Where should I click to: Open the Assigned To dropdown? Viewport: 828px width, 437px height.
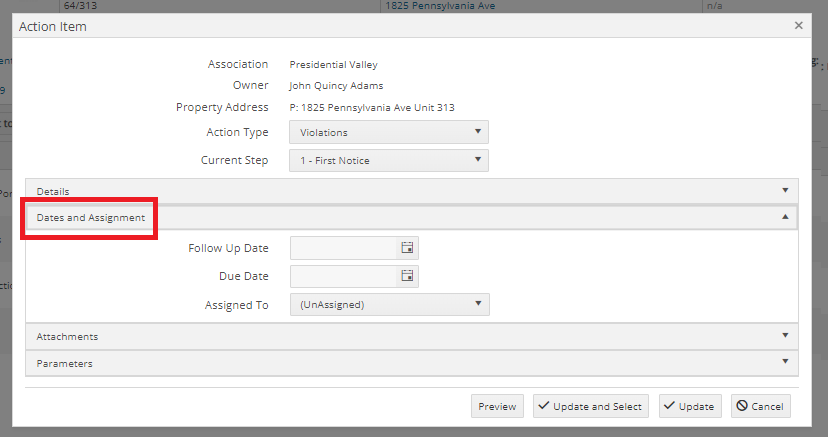[390, 305]
